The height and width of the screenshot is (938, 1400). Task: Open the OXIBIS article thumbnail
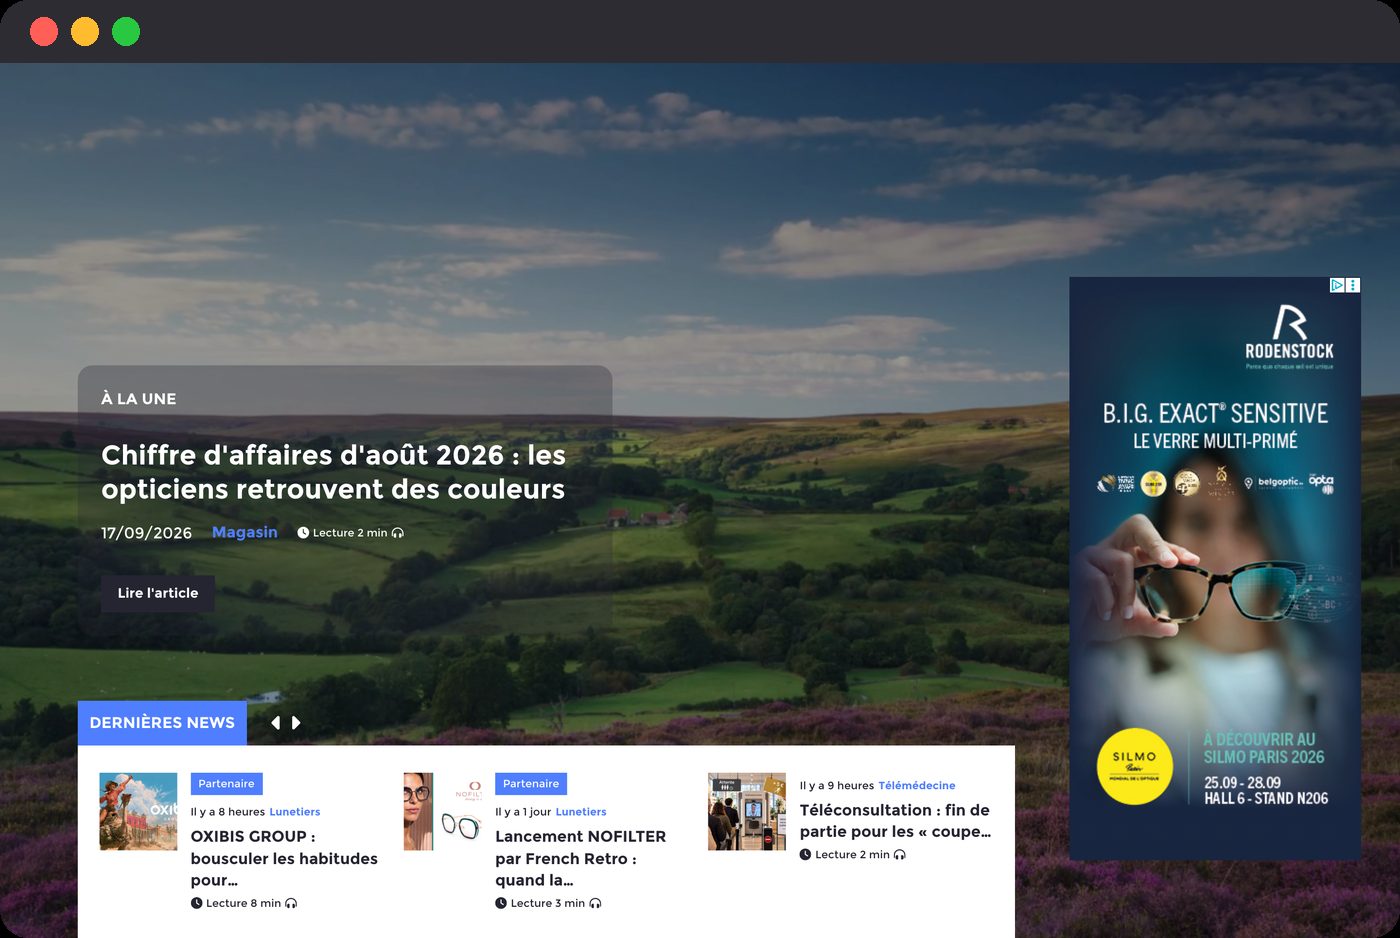(x=138, y=811)
